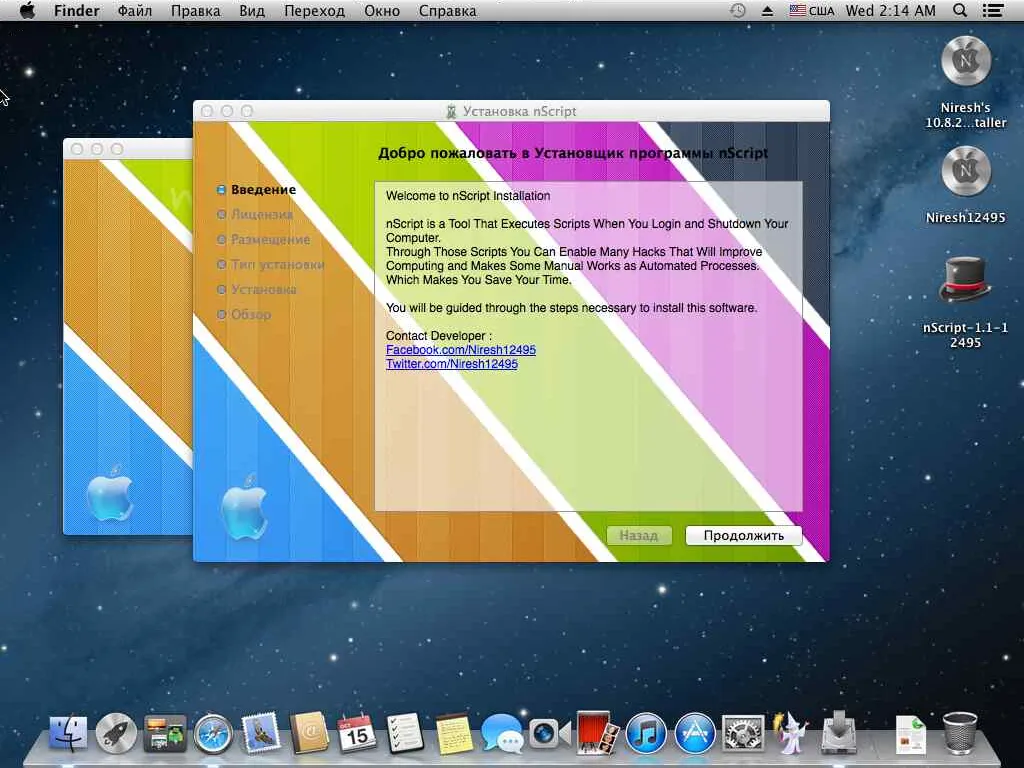The width and height of the screenshot is (1024, 768).
Task: Open Contacts address book in Dock
Action: (310, 733)
